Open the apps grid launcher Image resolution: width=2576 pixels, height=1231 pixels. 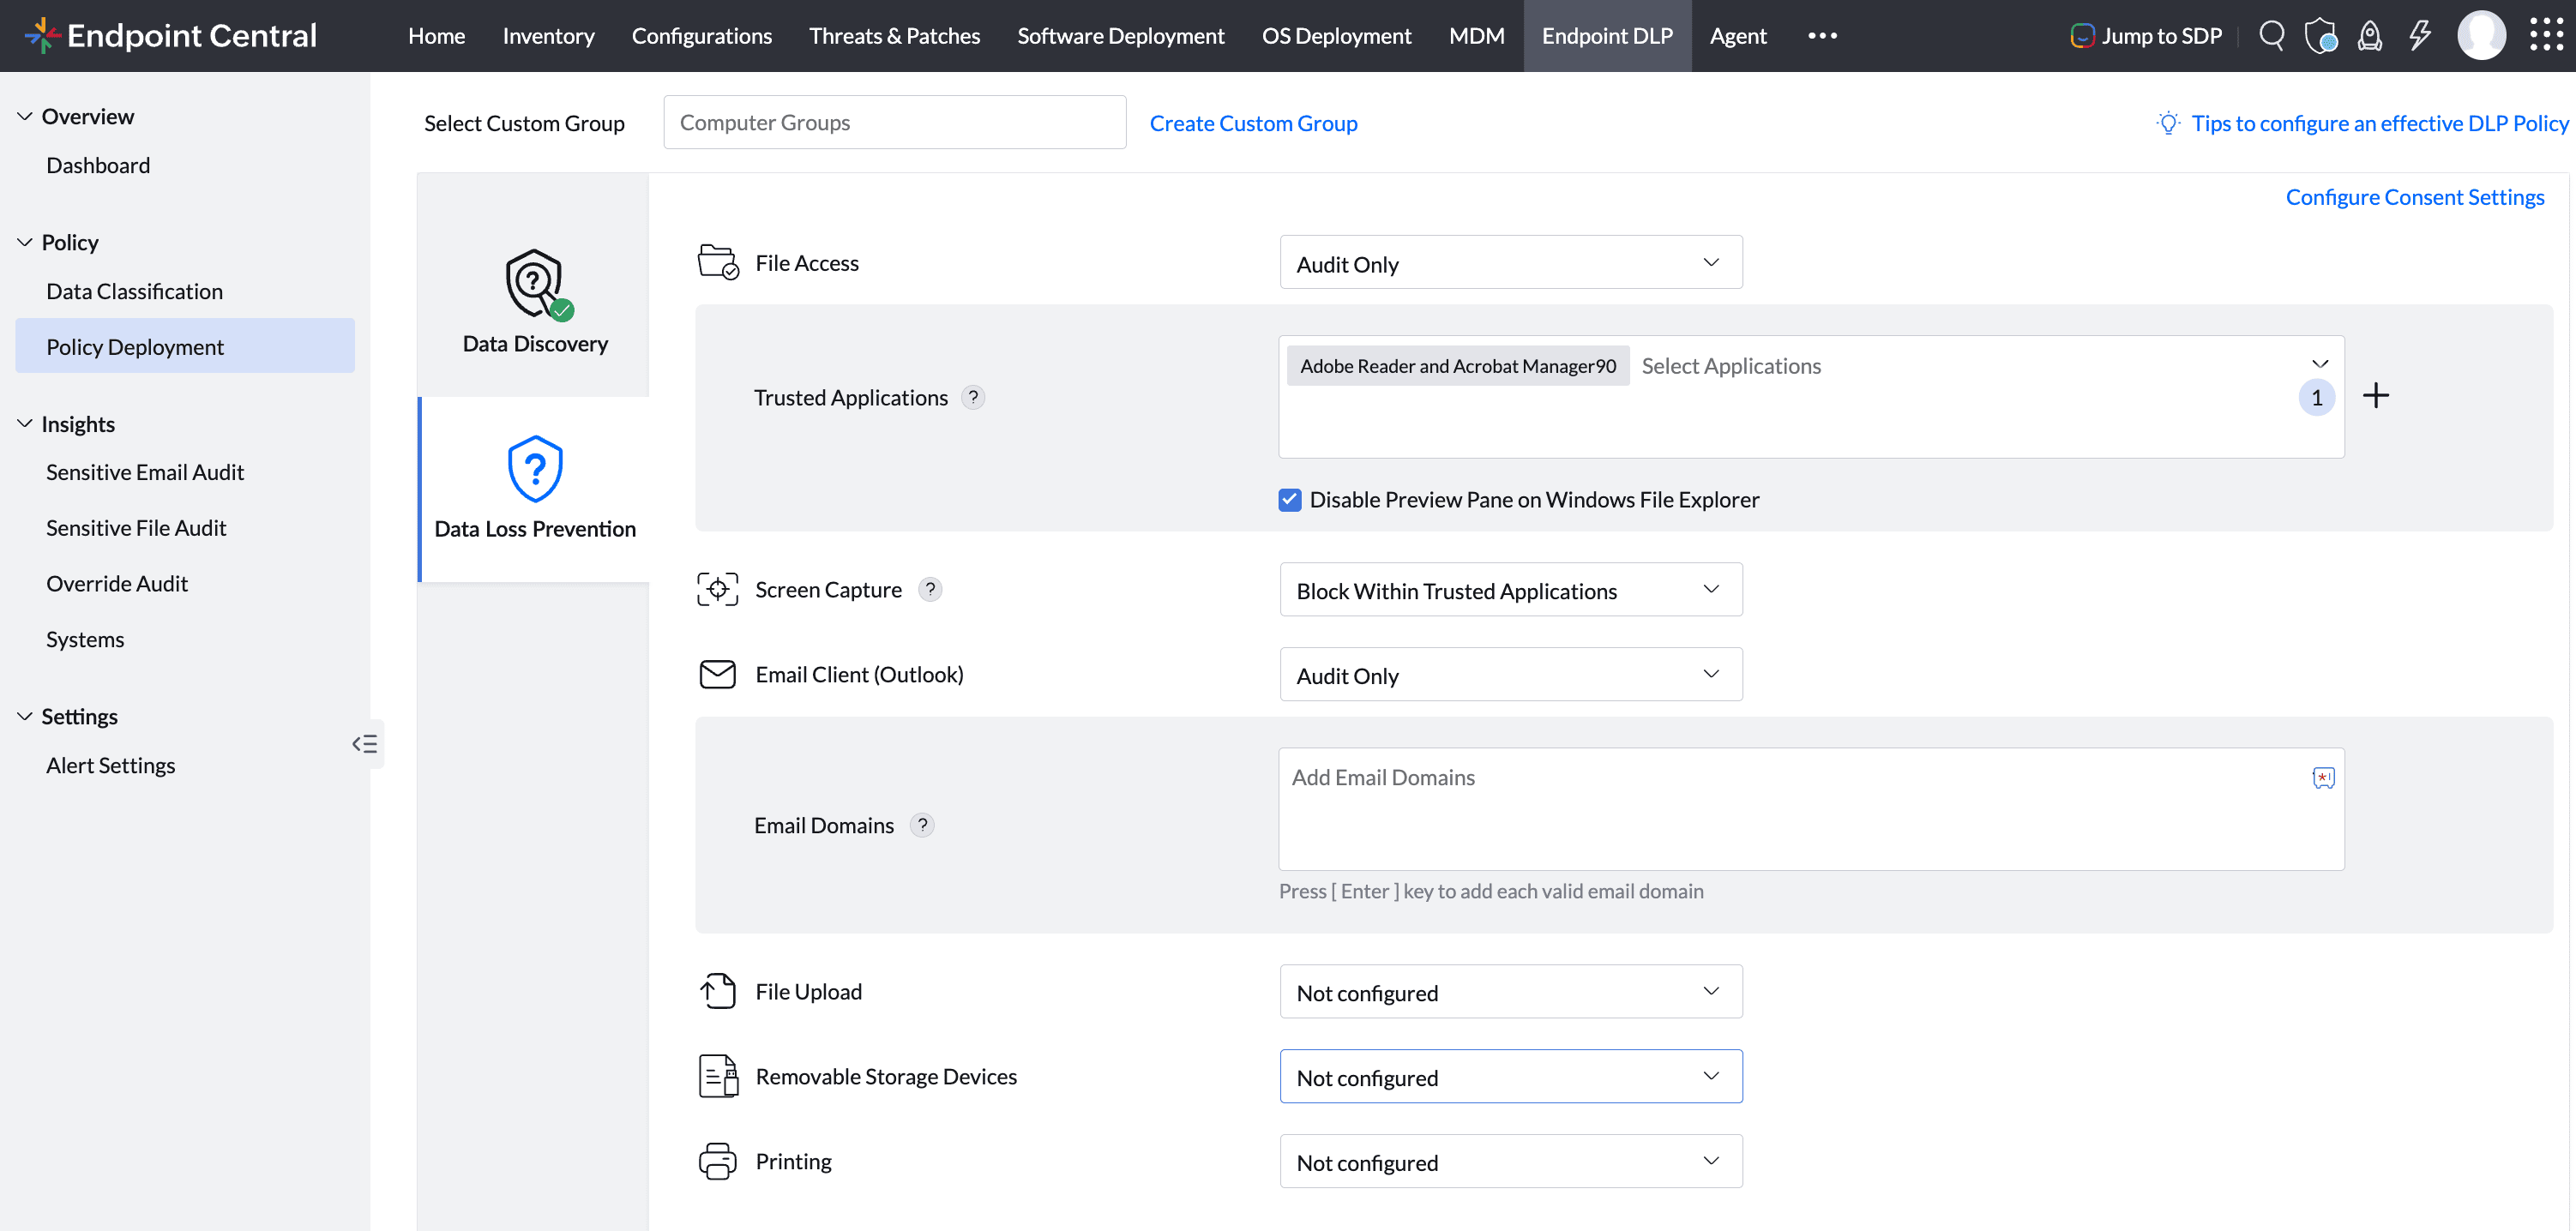tap(2546, 36)
